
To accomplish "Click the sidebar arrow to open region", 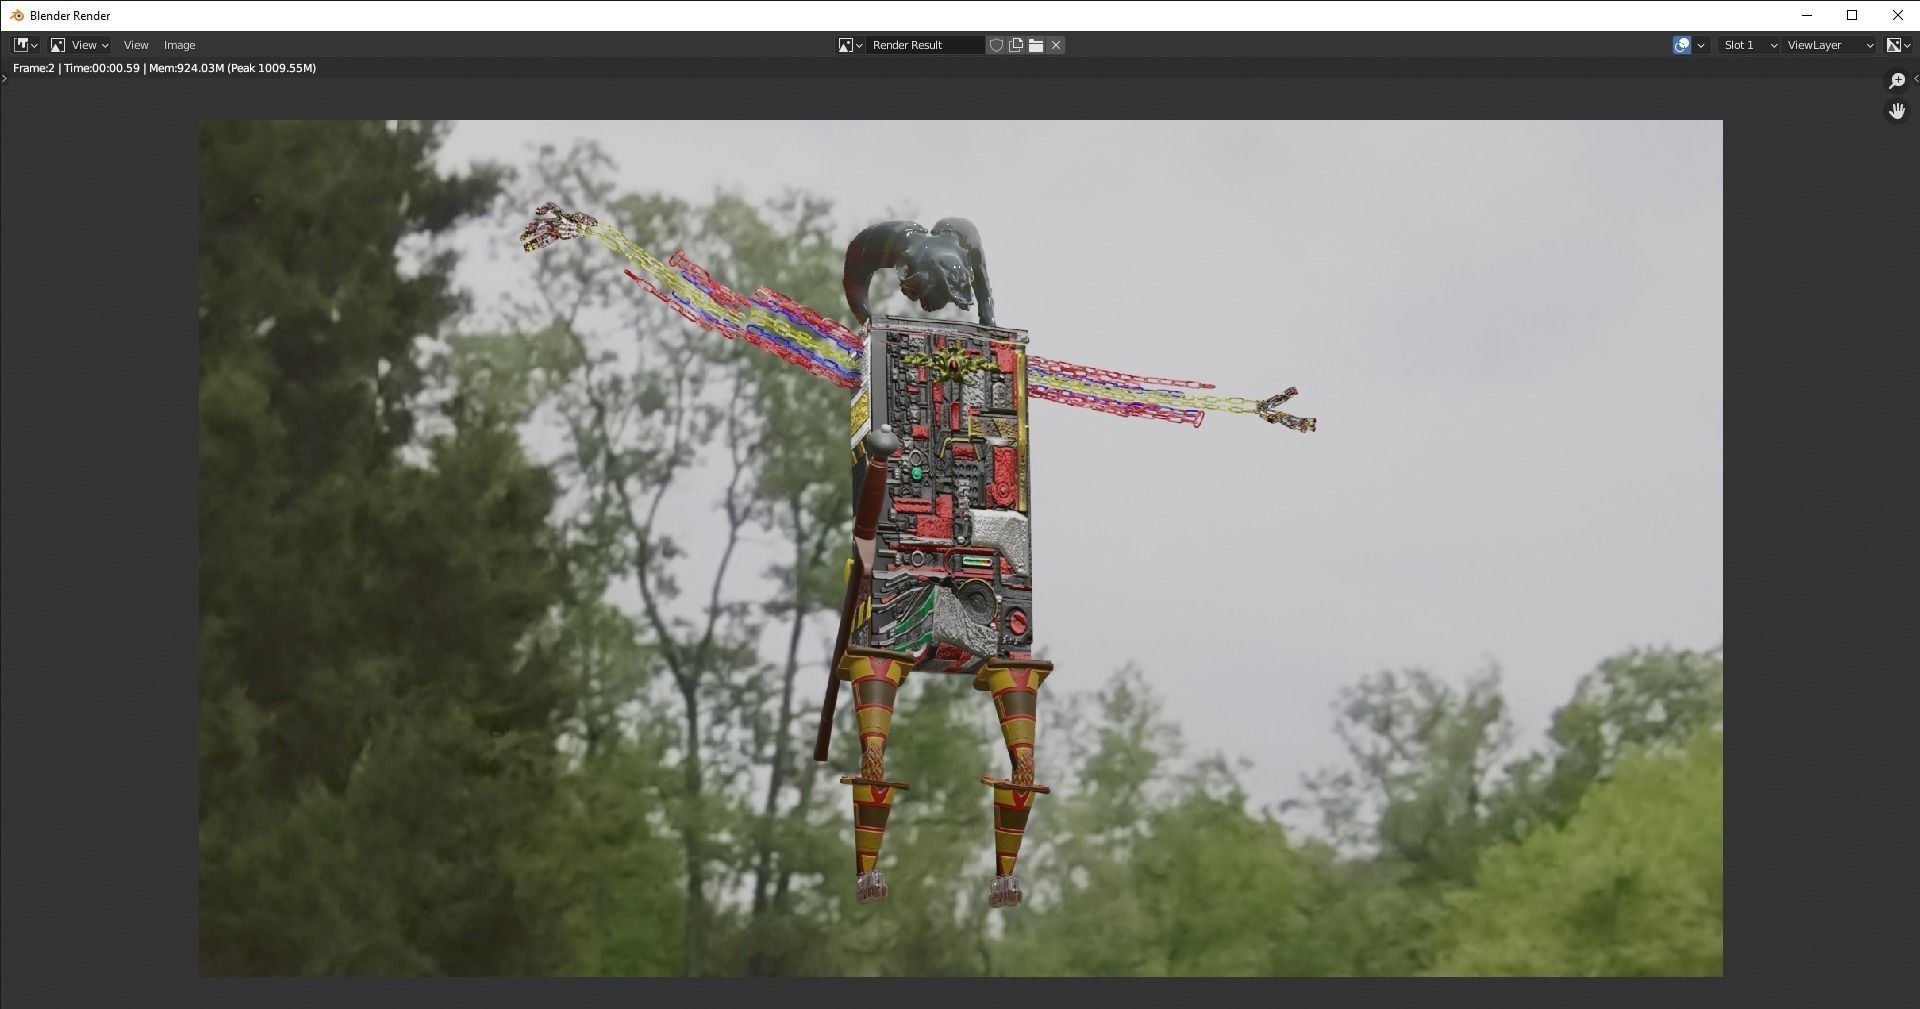I will coord(5,80).
